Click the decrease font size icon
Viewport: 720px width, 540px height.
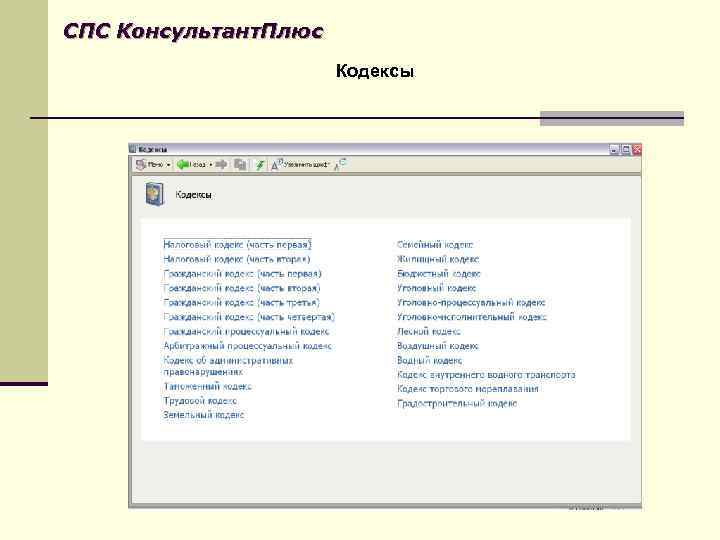point(340,164)
